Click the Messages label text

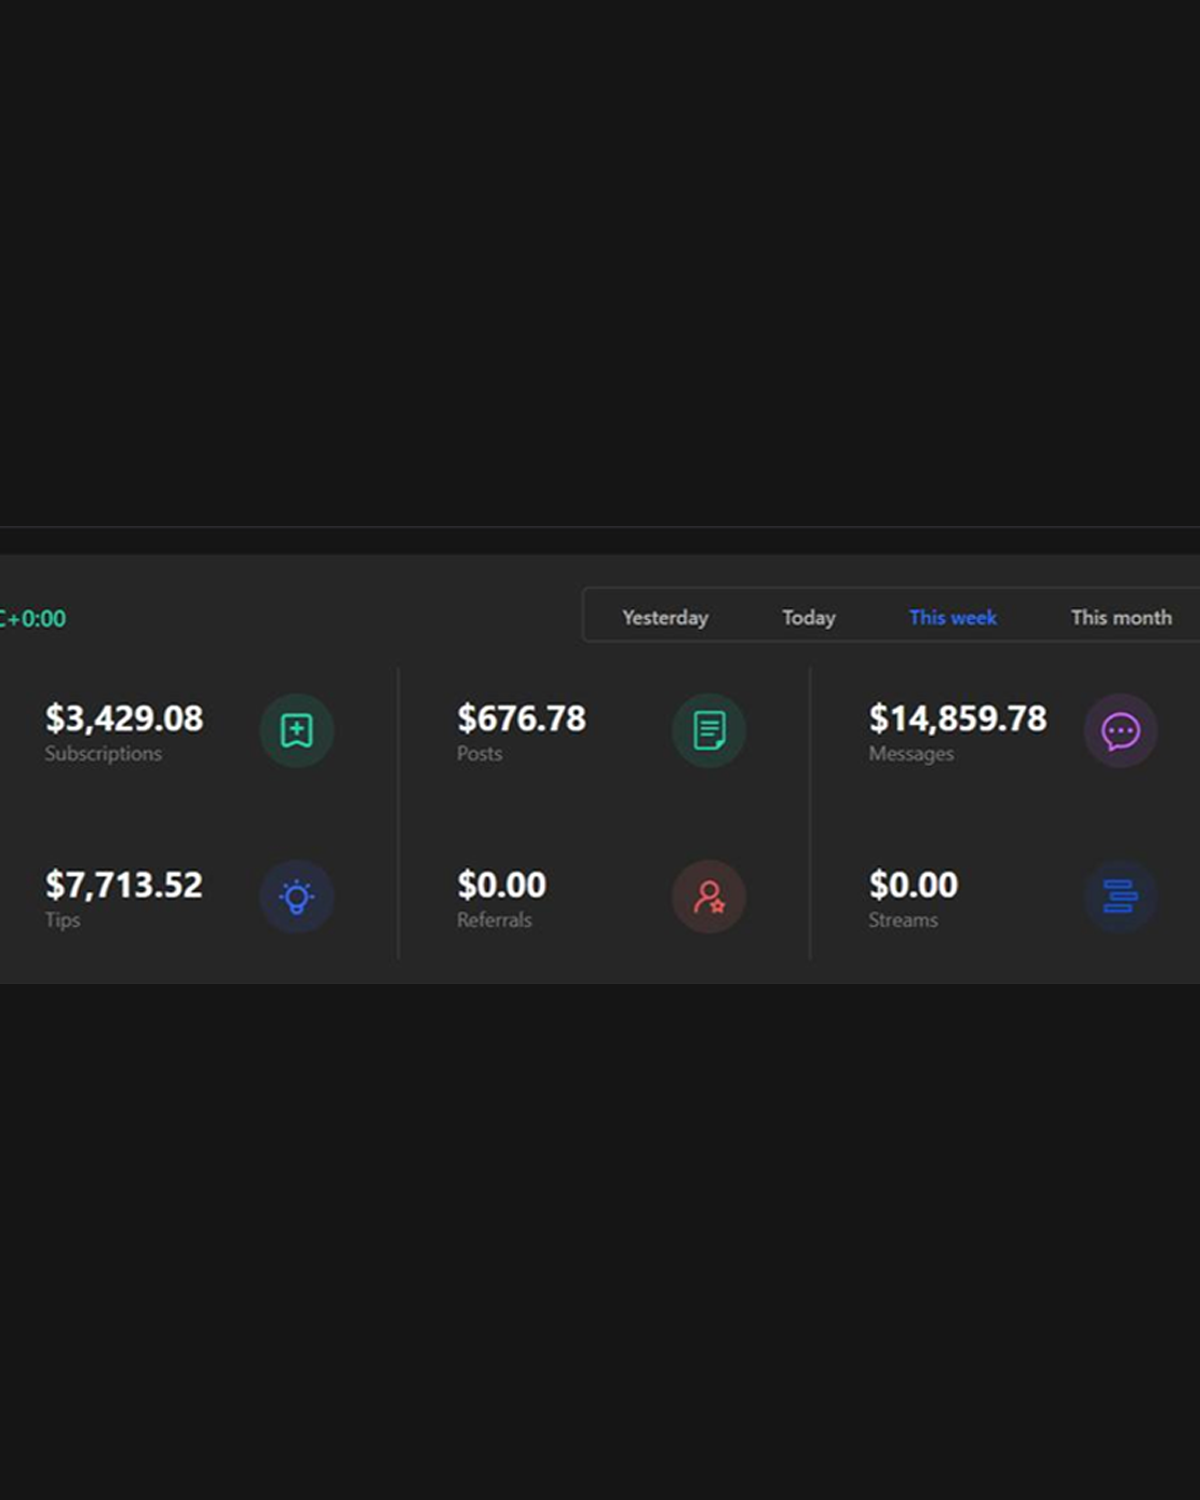[x=910, y=754]
